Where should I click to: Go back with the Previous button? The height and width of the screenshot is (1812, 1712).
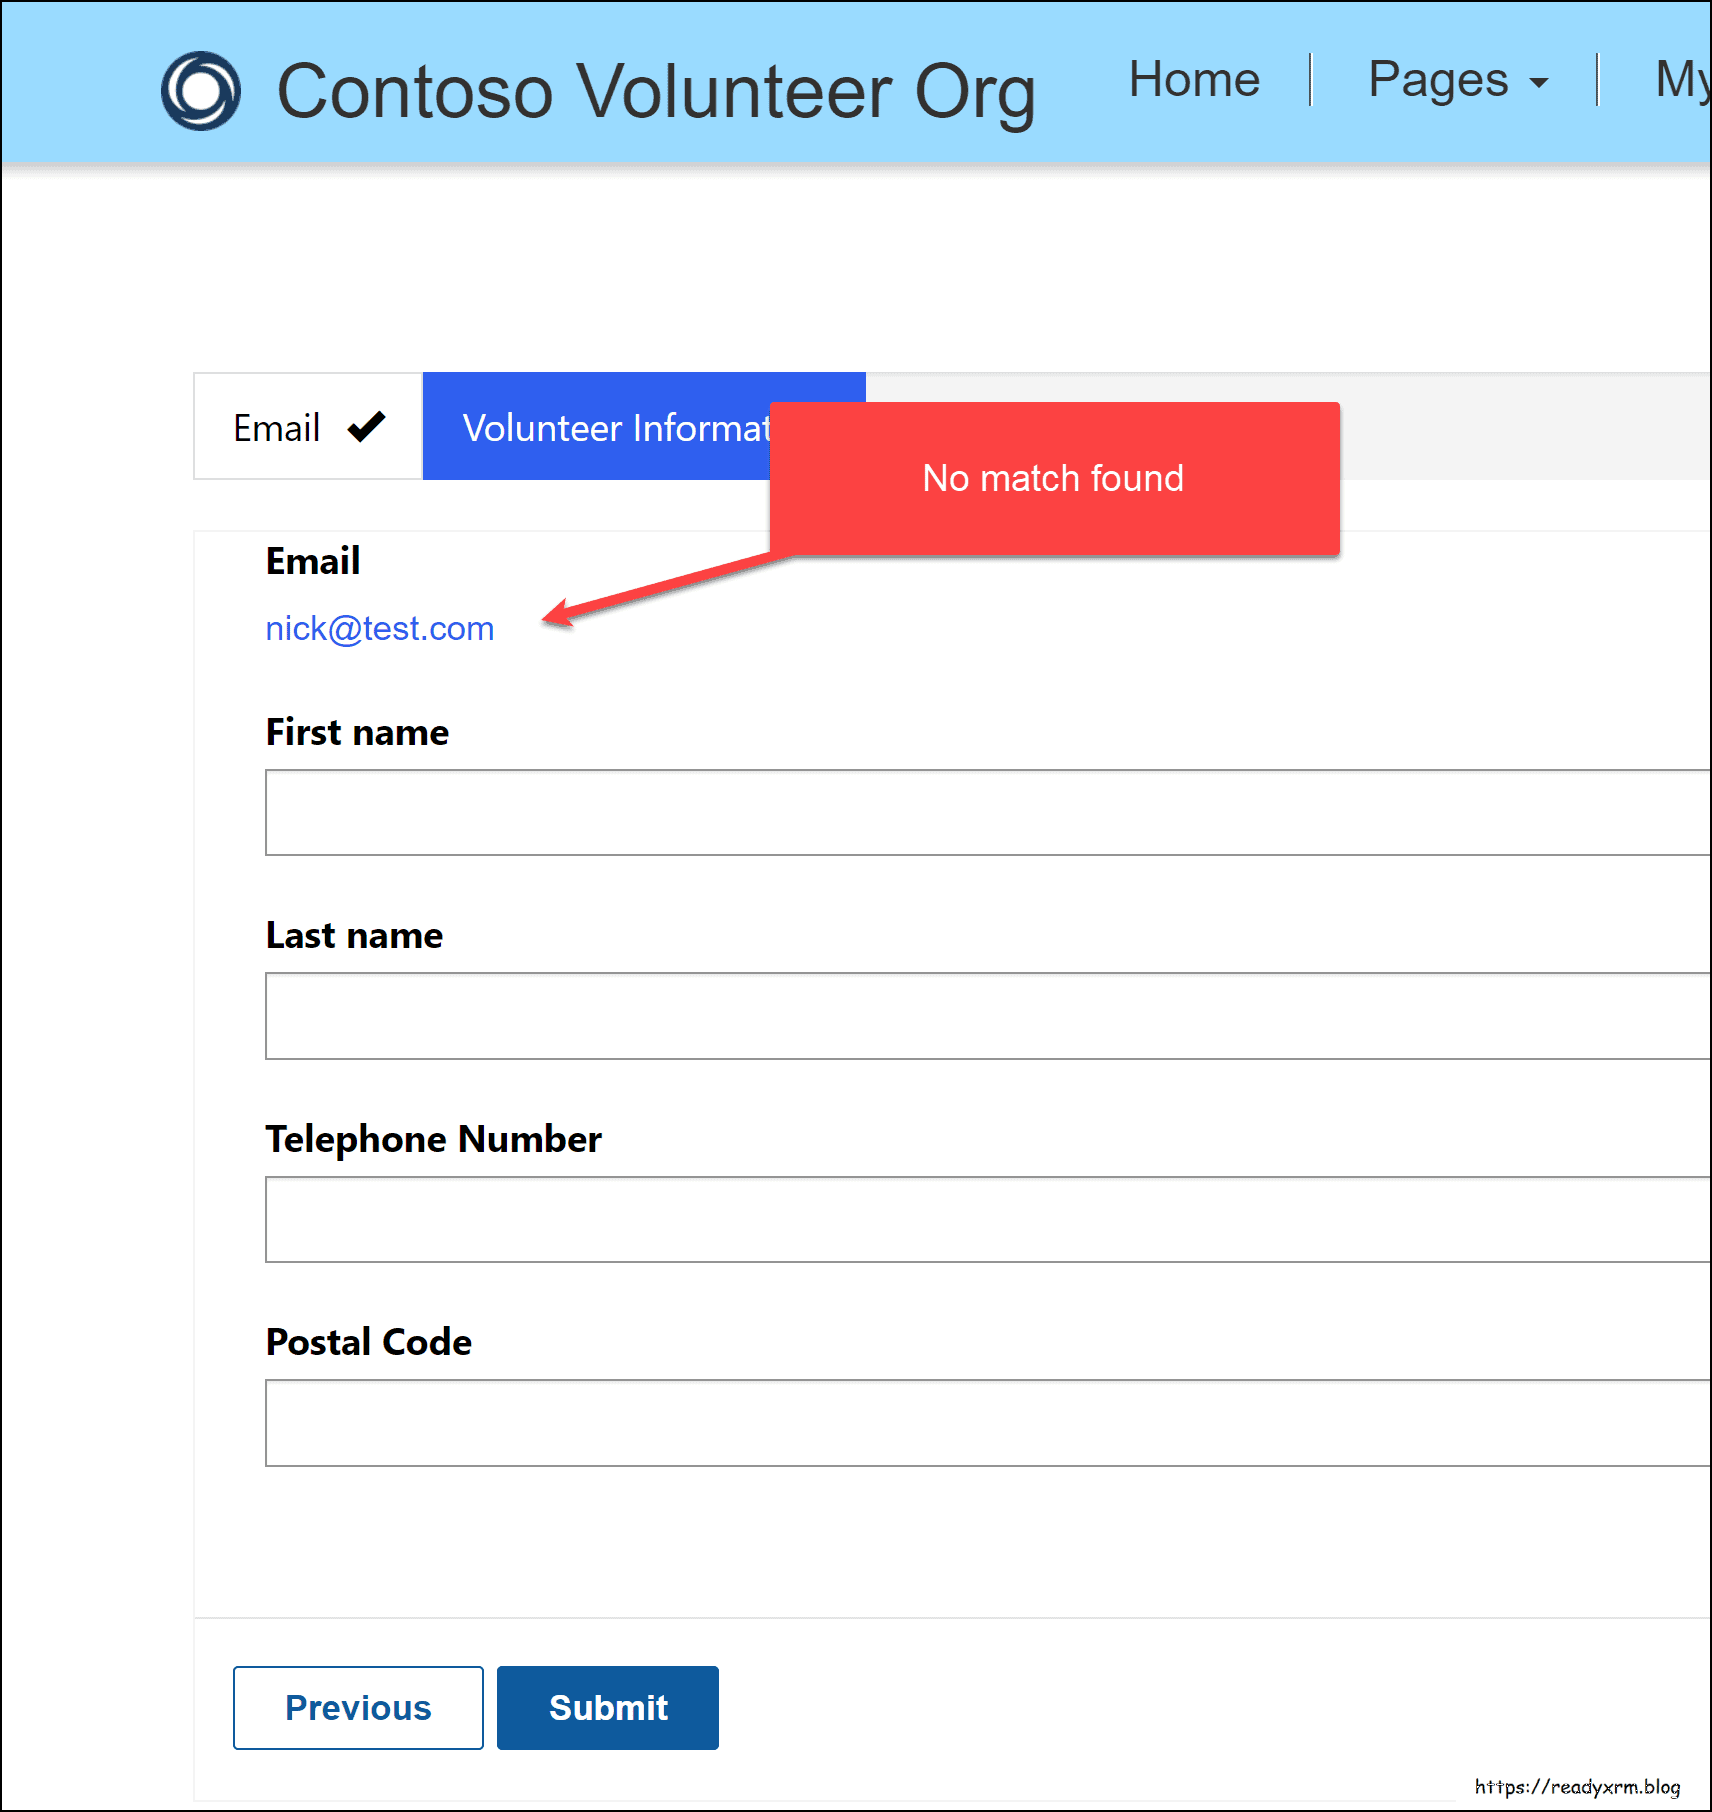coord(358,1707)
